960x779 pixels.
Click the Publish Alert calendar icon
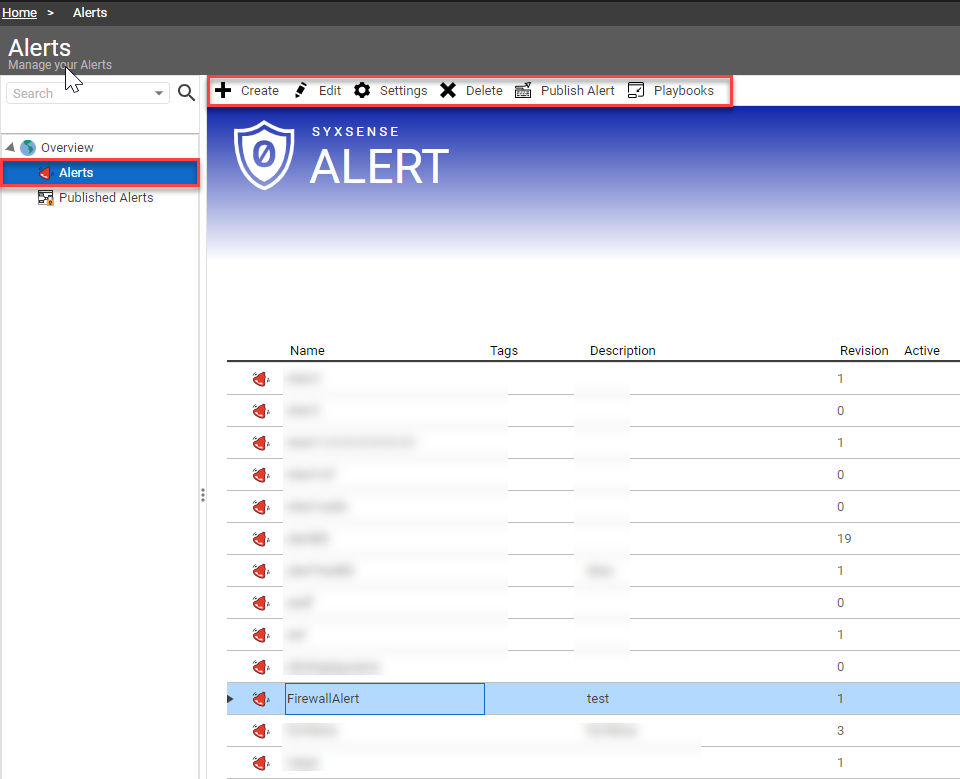[x=523, y=90]
